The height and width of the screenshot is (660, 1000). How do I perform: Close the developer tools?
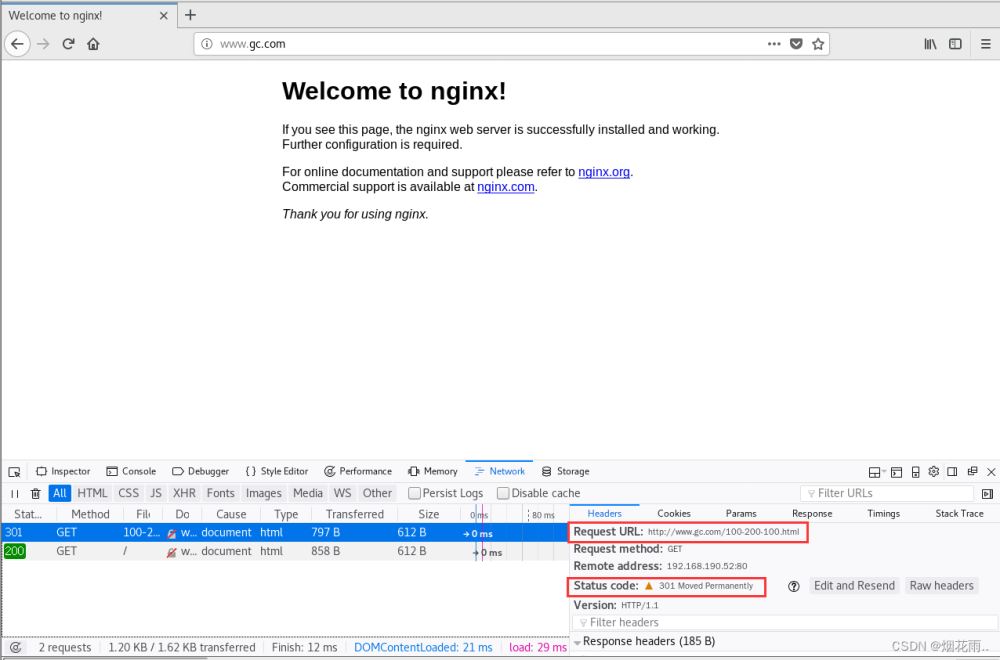click(991, 472)
